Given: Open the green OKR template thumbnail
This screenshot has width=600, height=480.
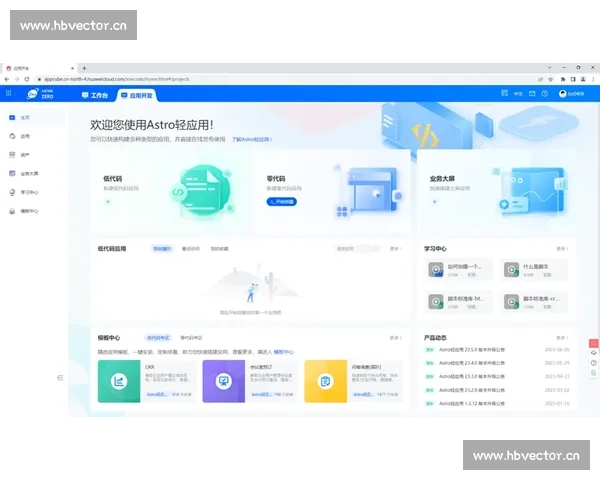Looking at the screenshot, I should 119,381.
